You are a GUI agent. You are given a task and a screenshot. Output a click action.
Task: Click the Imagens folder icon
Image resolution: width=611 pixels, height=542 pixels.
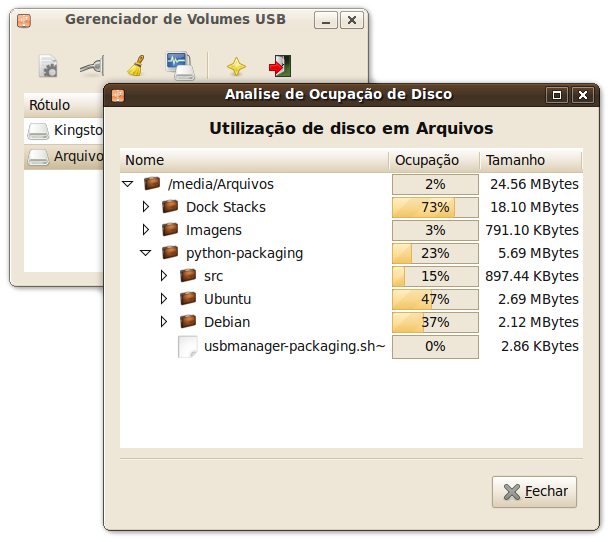pos(170,229)
